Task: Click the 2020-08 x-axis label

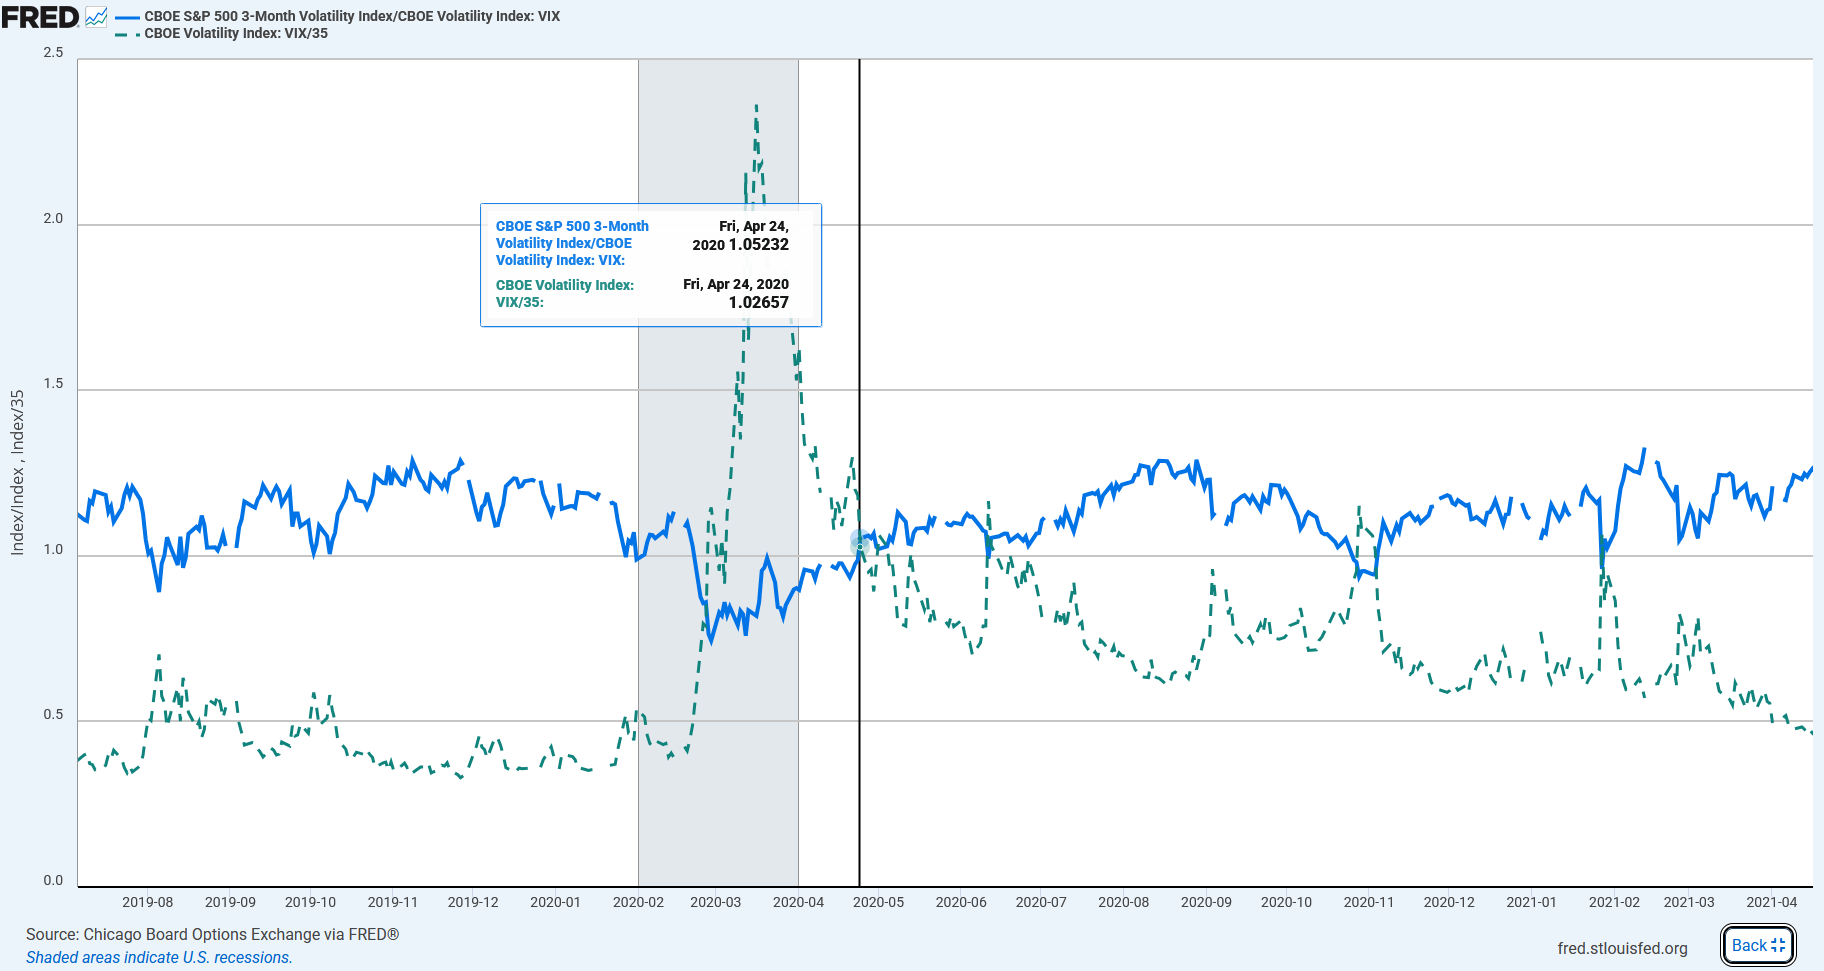Action: [1123, 902]
